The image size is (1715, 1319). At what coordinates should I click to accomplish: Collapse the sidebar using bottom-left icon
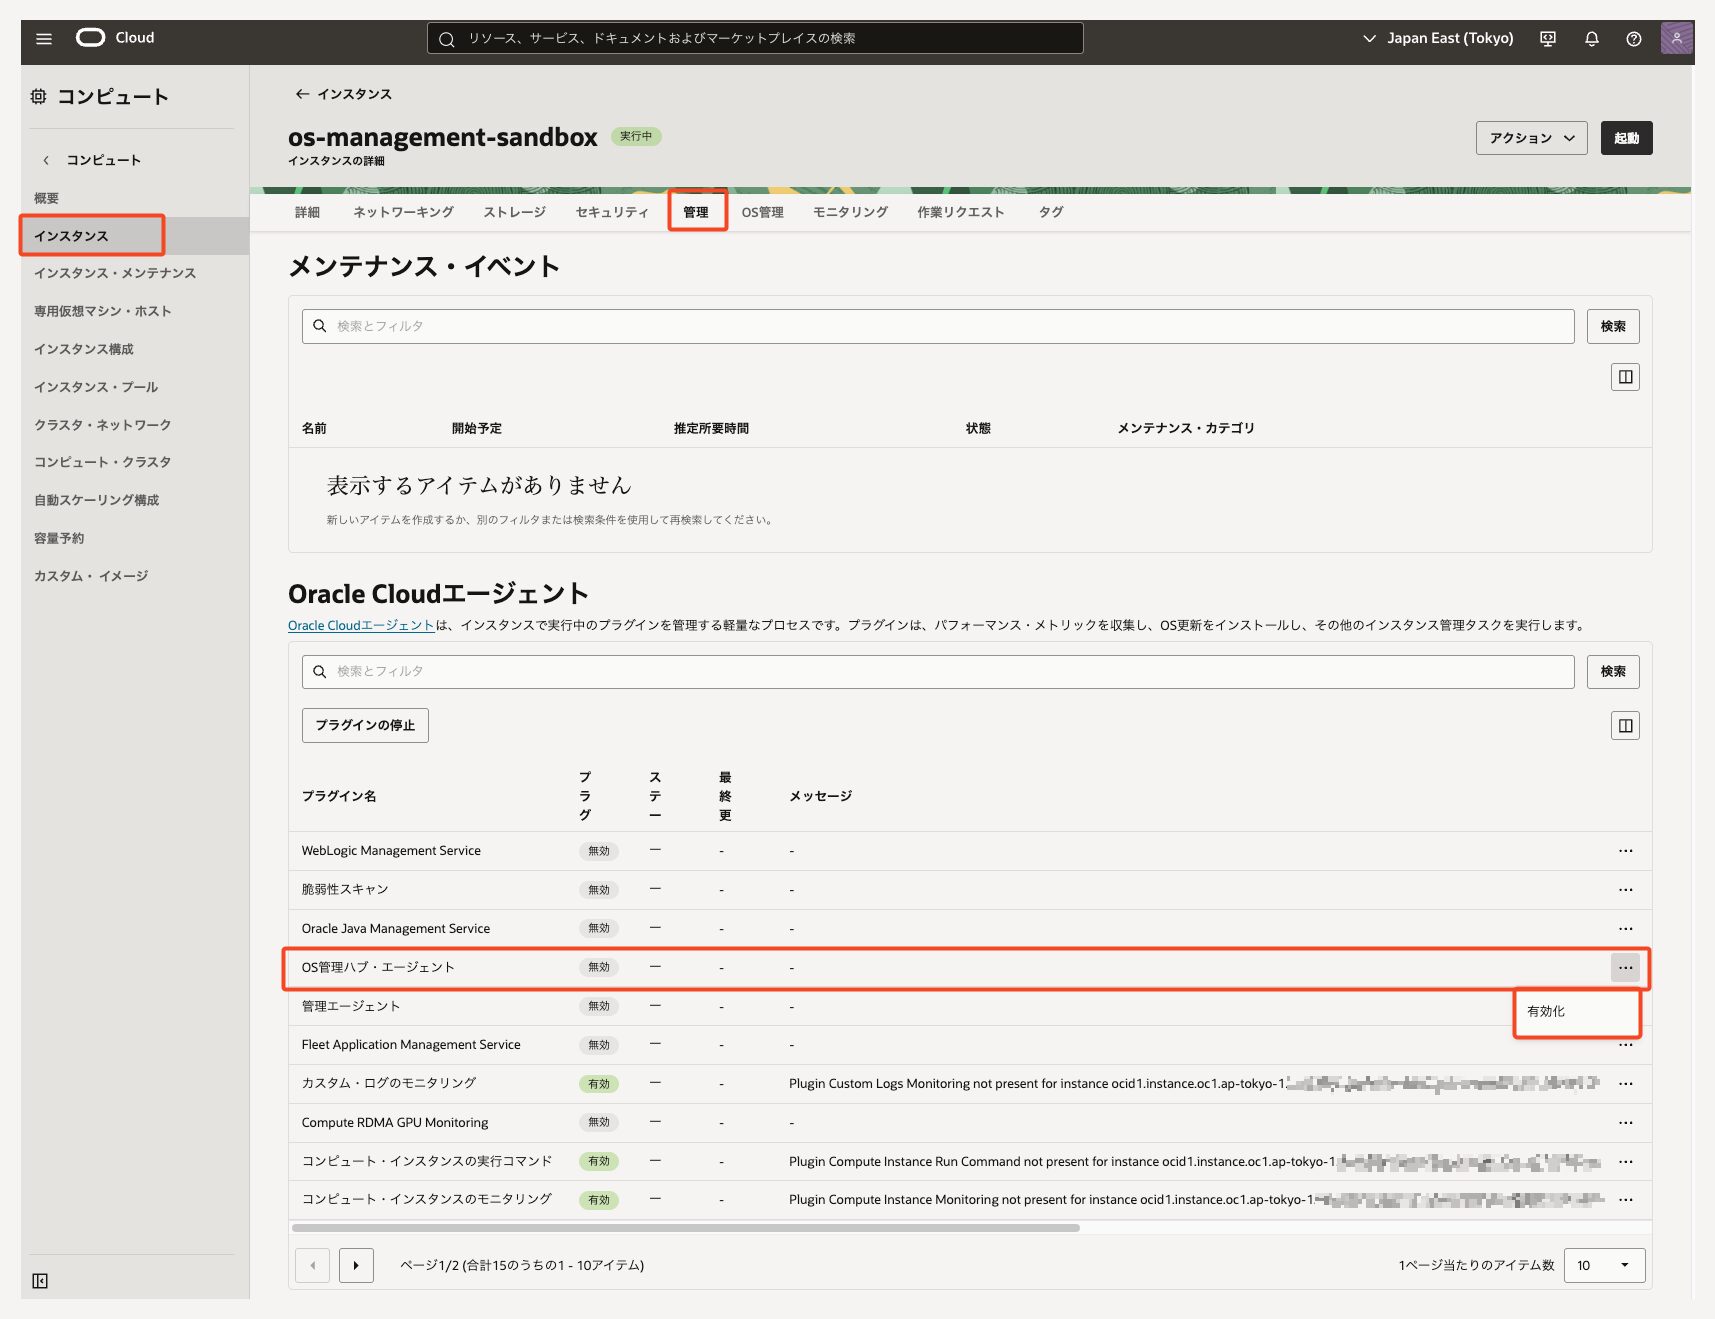click(x=40, y=1281)
